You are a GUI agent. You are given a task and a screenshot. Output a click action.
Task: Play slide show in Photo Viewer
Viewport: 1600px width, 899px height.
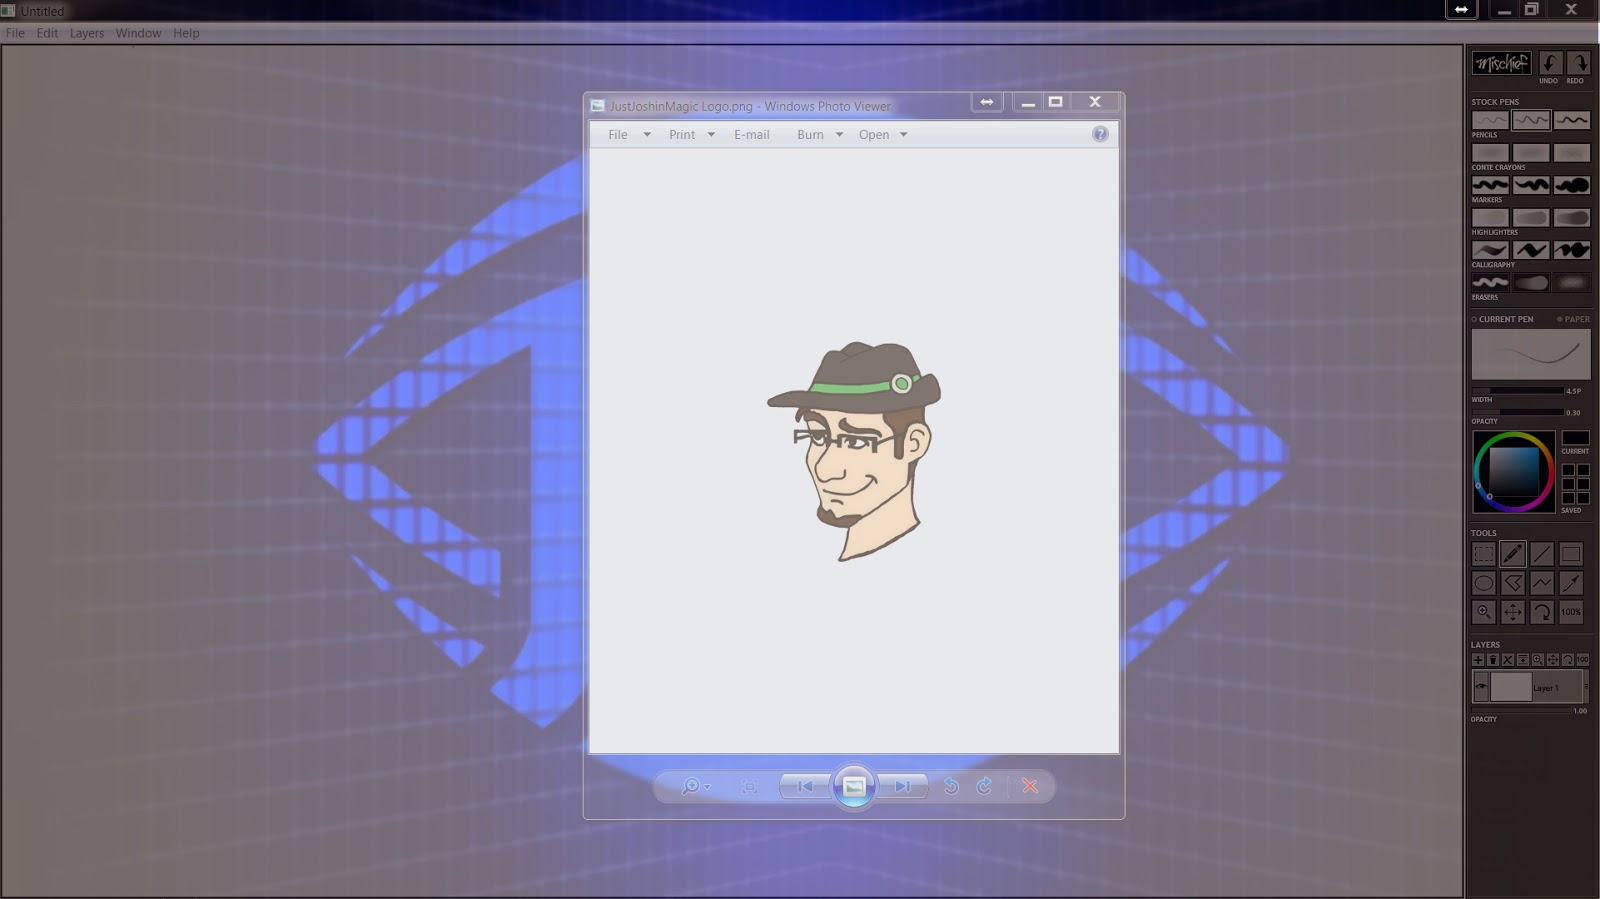[854, 787]
